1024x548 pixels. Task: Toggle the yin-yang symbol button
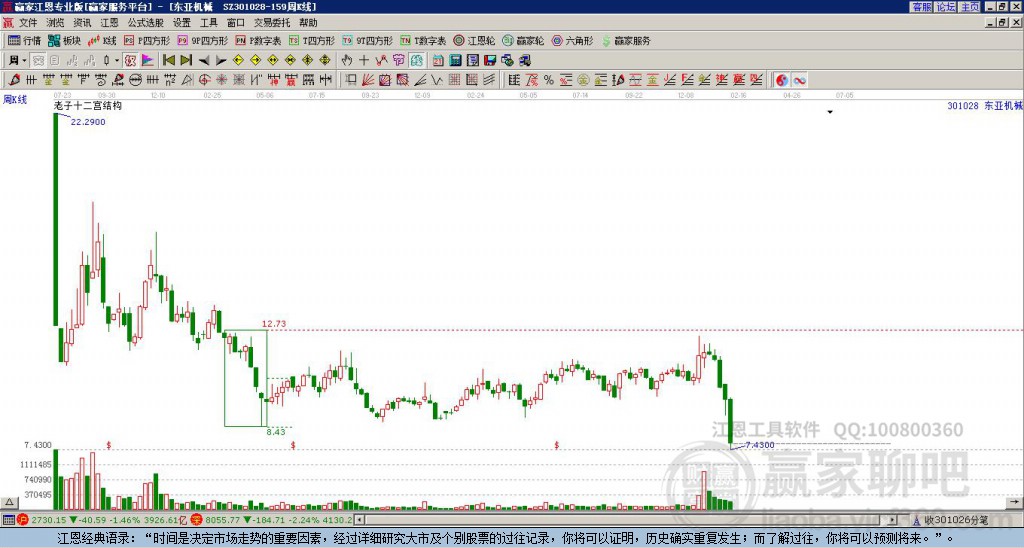[782, 80]
